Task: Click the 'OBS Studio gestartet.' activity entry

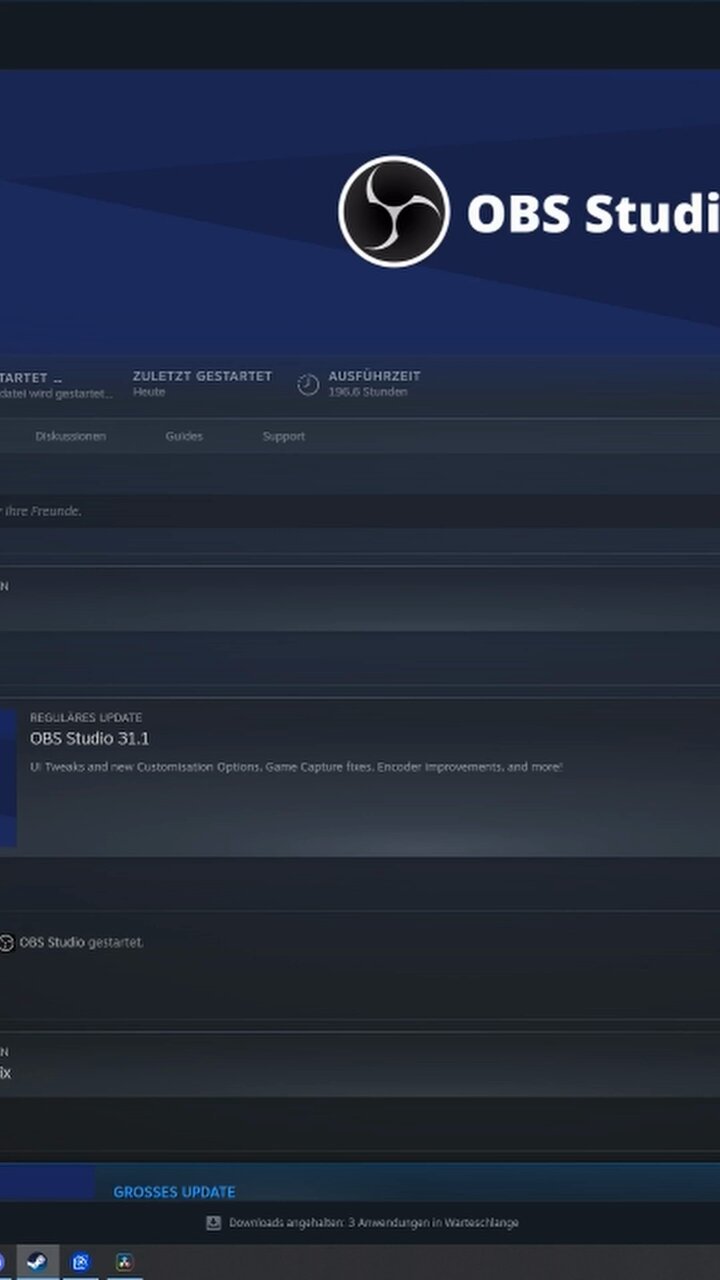Action: click(82, 942)
